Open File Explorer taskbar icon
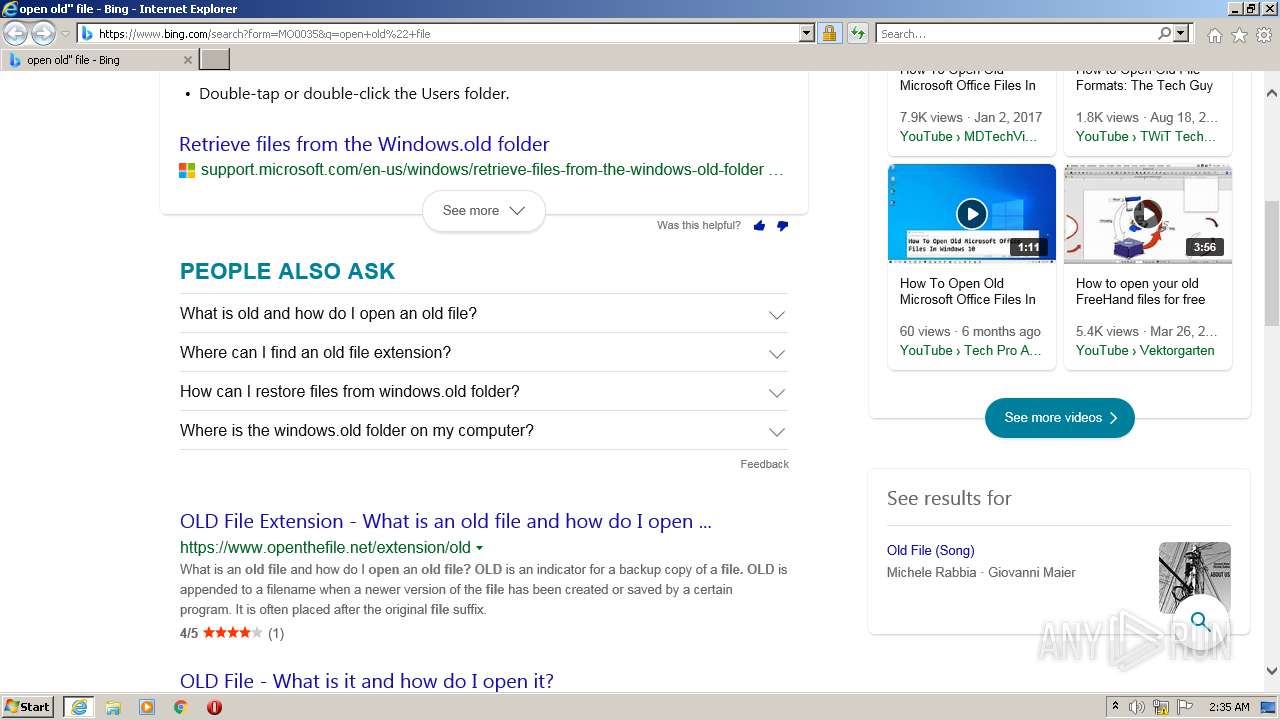This screenshot has height=720, width=1280. (x=113, y=707)
